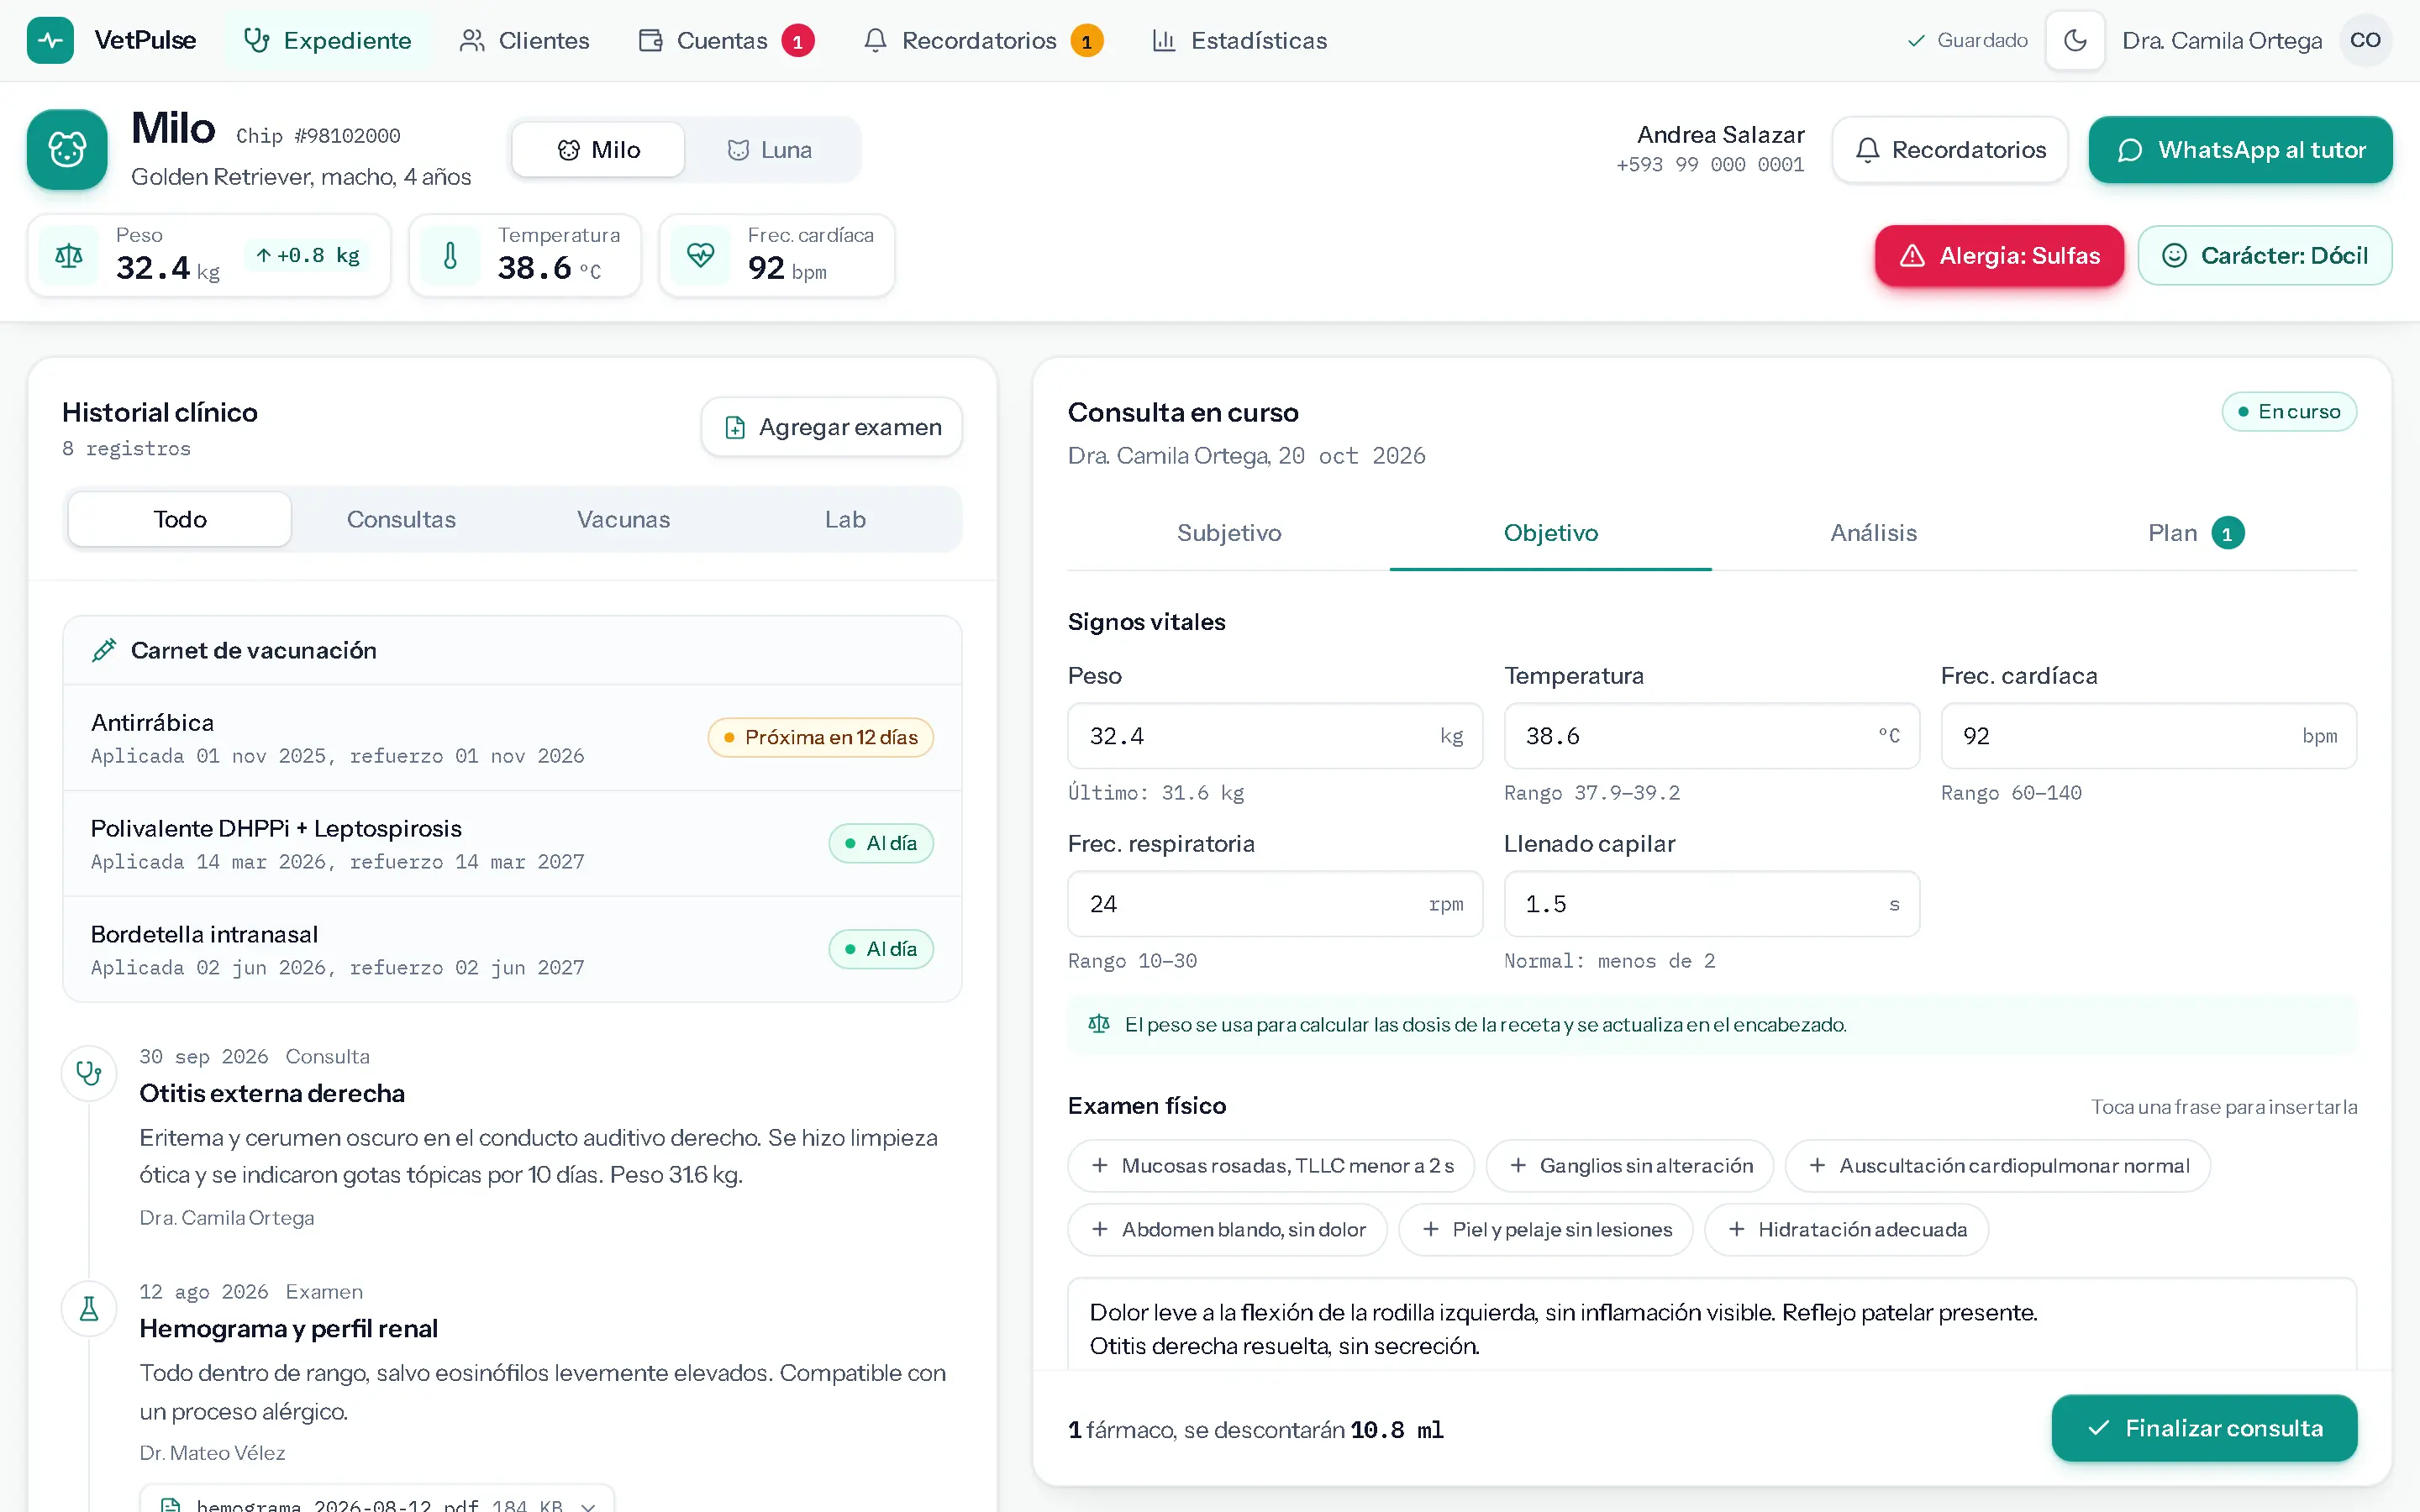Click the red badge on Cuentas
Image resolution: width=2420 pixels, height=1512 pixels.
point(797,41)
